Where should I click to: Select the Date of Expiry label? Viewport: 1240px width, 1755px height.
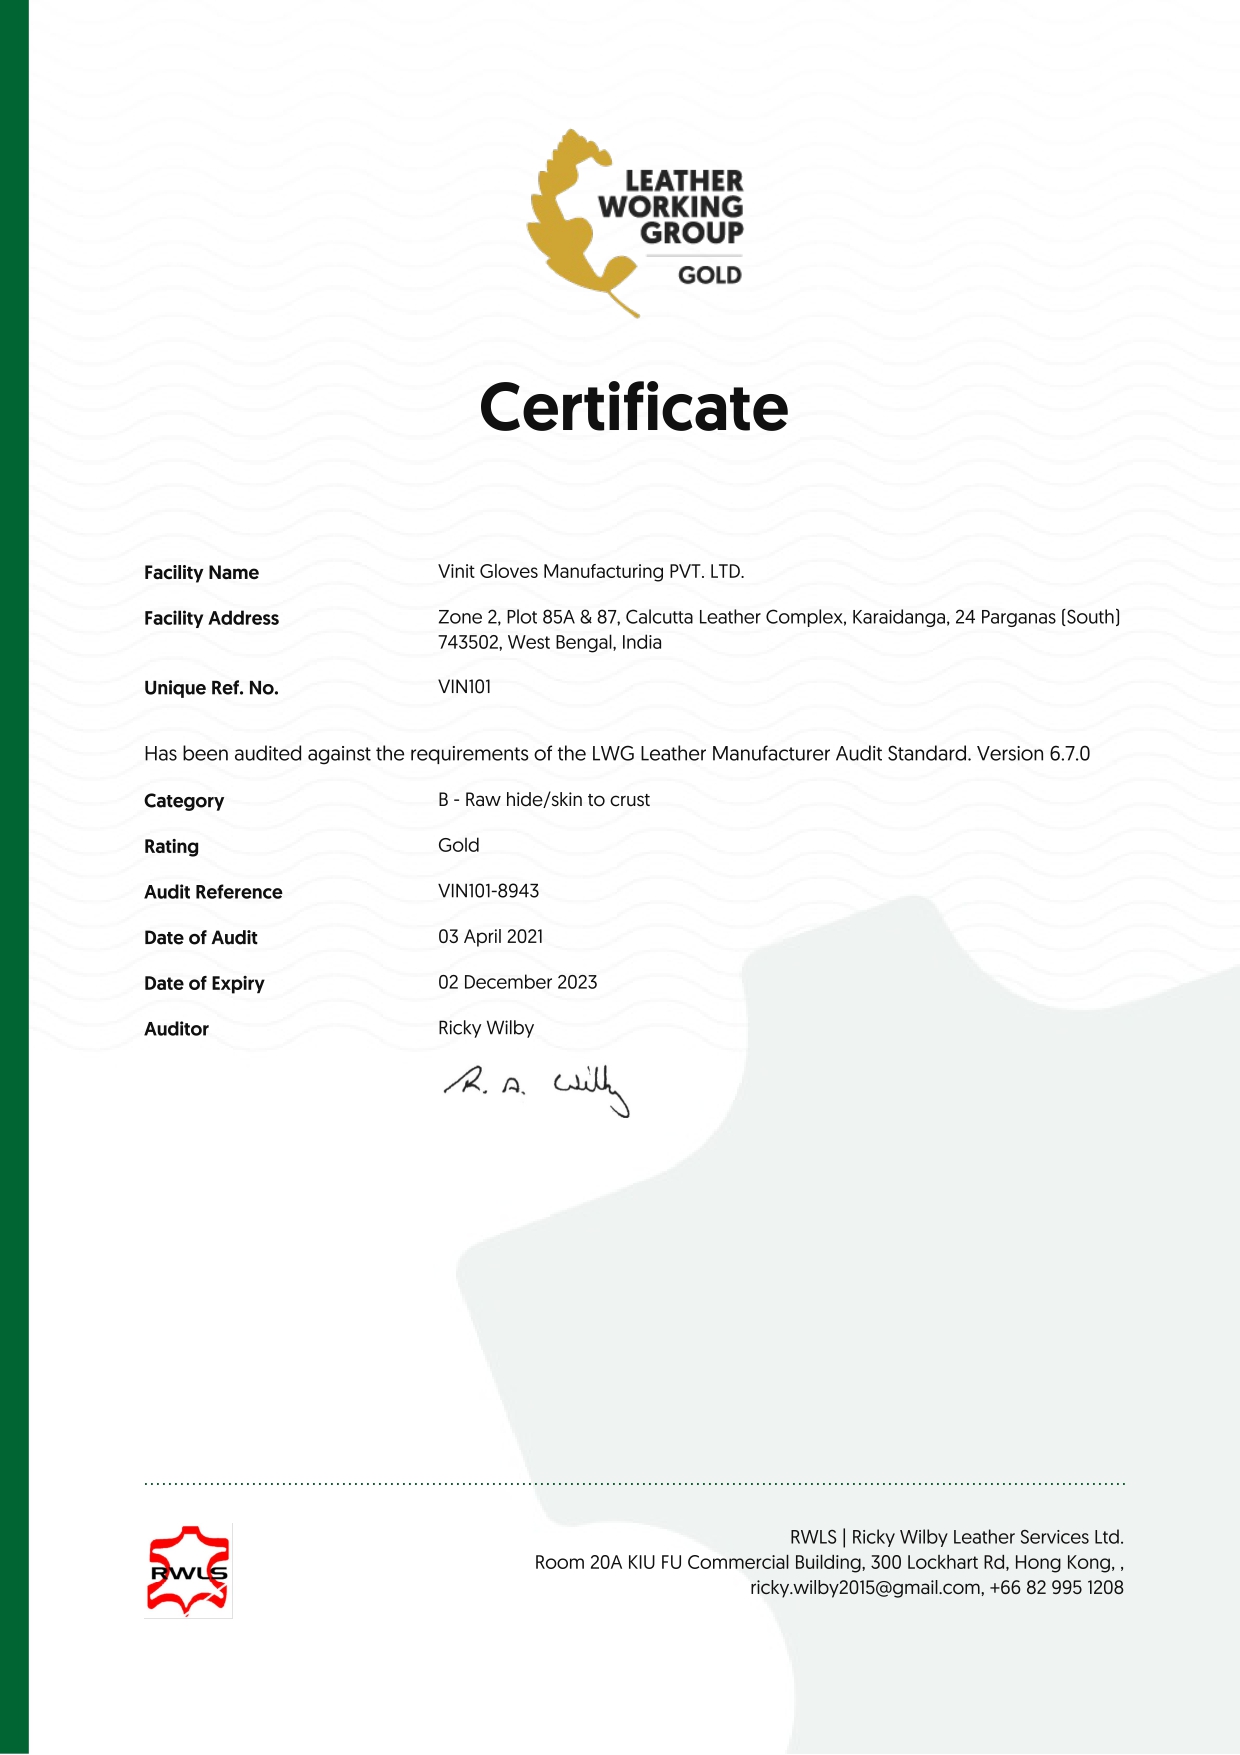tap(204, 983)
